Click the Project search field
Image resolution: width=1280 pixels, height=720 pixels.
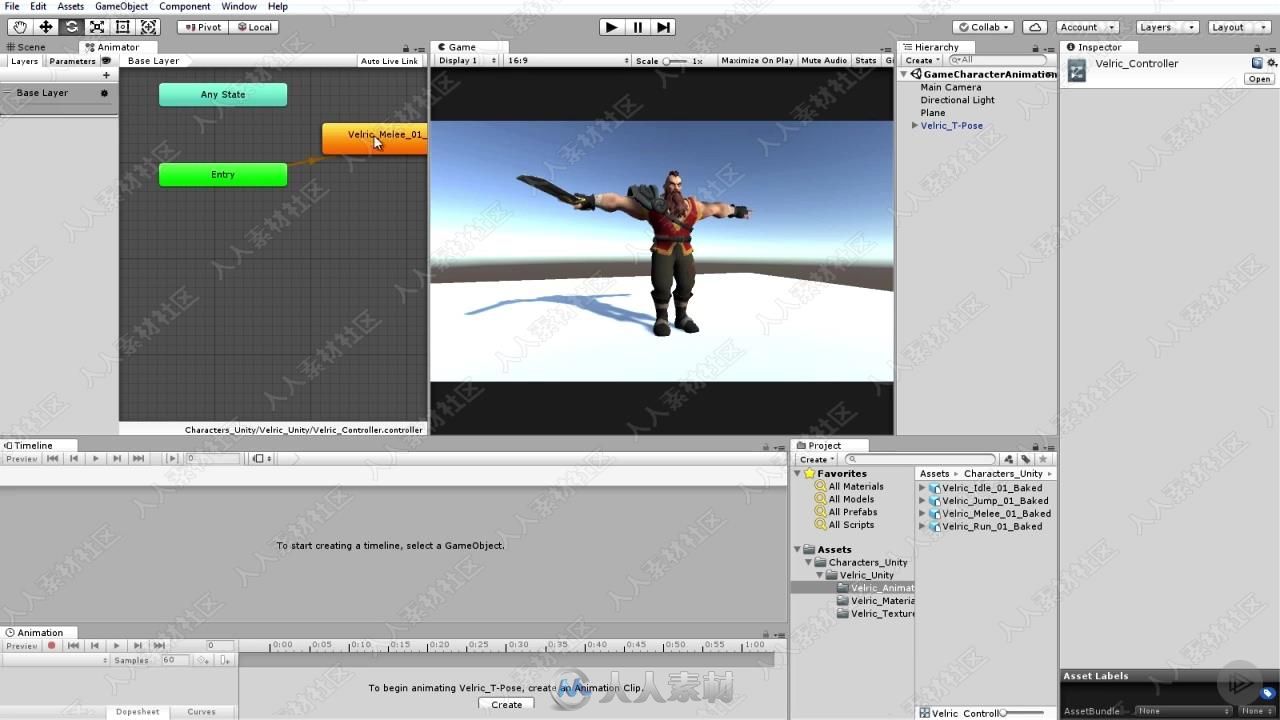tap(920, 459)
